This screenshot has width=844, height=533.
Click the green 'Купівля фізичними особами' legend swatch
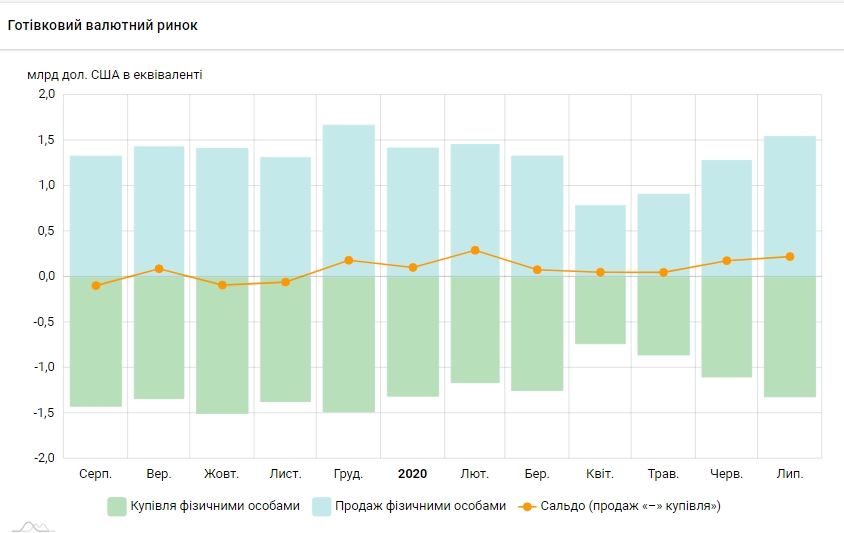[116, 506]
